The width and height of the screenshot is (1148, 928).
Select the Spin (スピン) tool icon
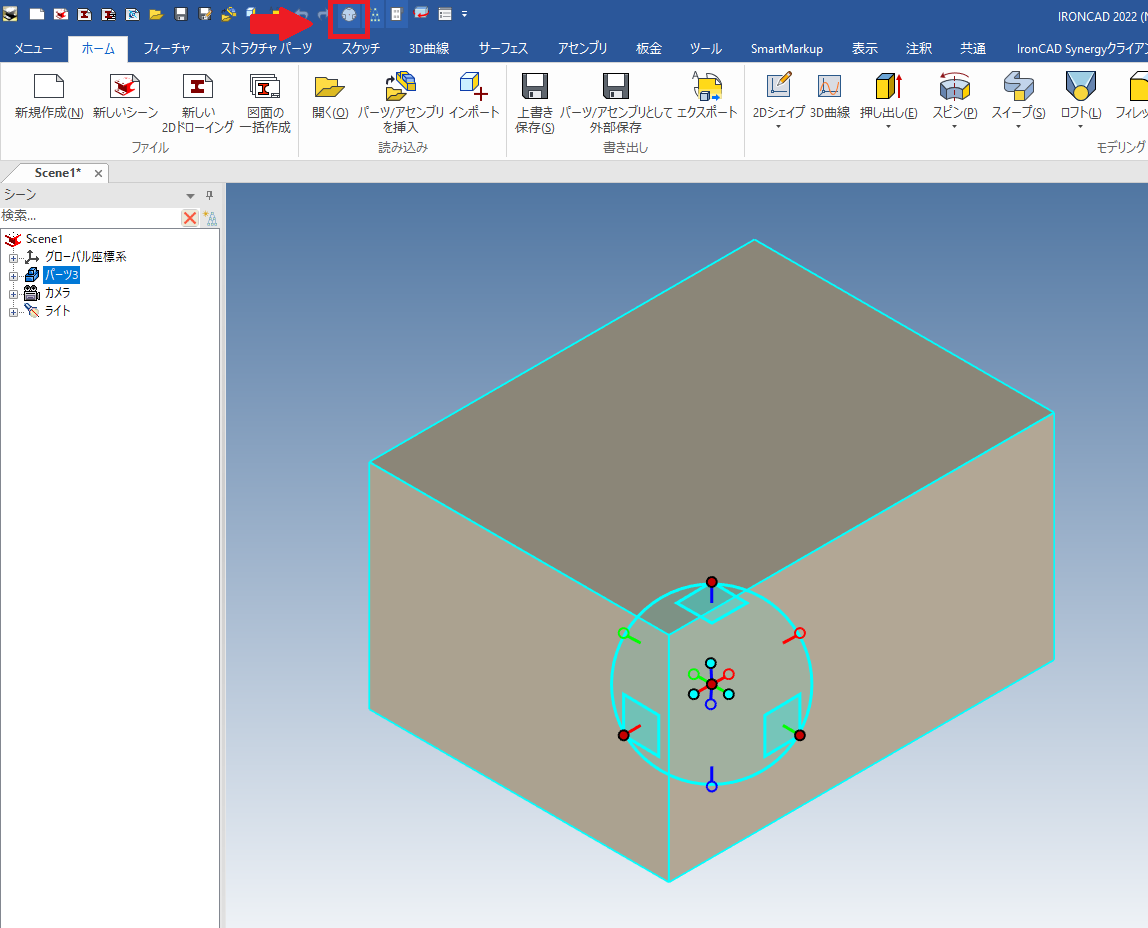pos(954,88)
